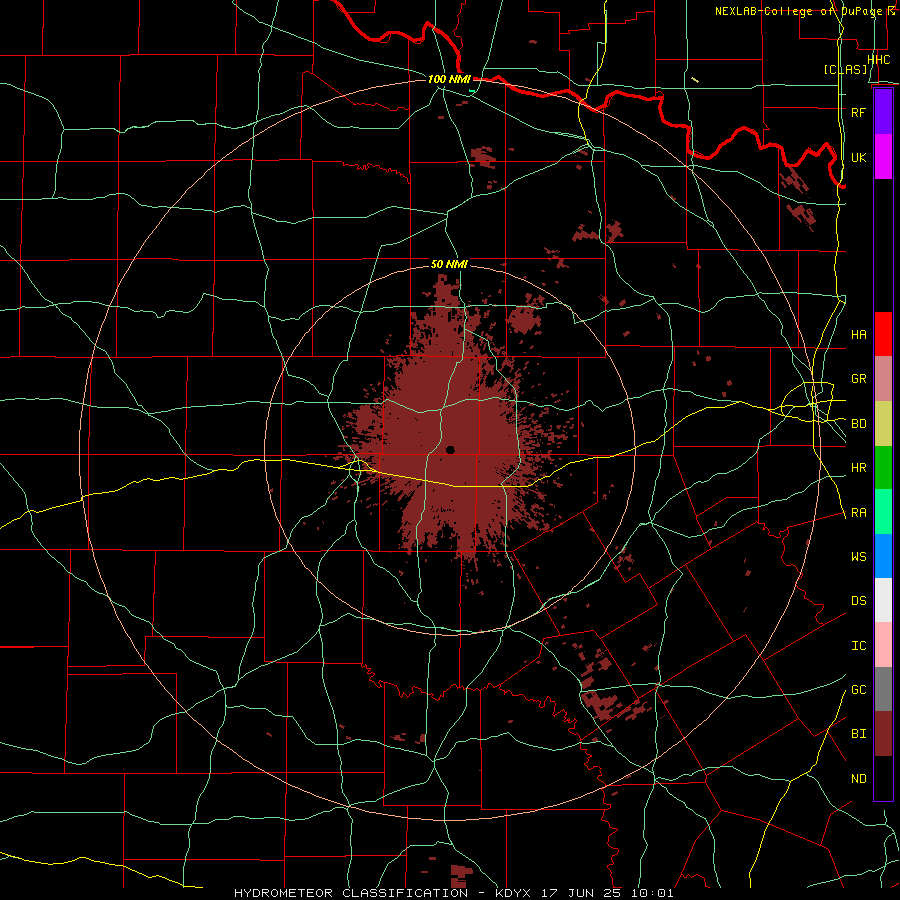The width and height of the screenshot is (900, 900).
Task: Click the 'NEXLAB-College of DuPage' credit text
Action: (801, 11)
